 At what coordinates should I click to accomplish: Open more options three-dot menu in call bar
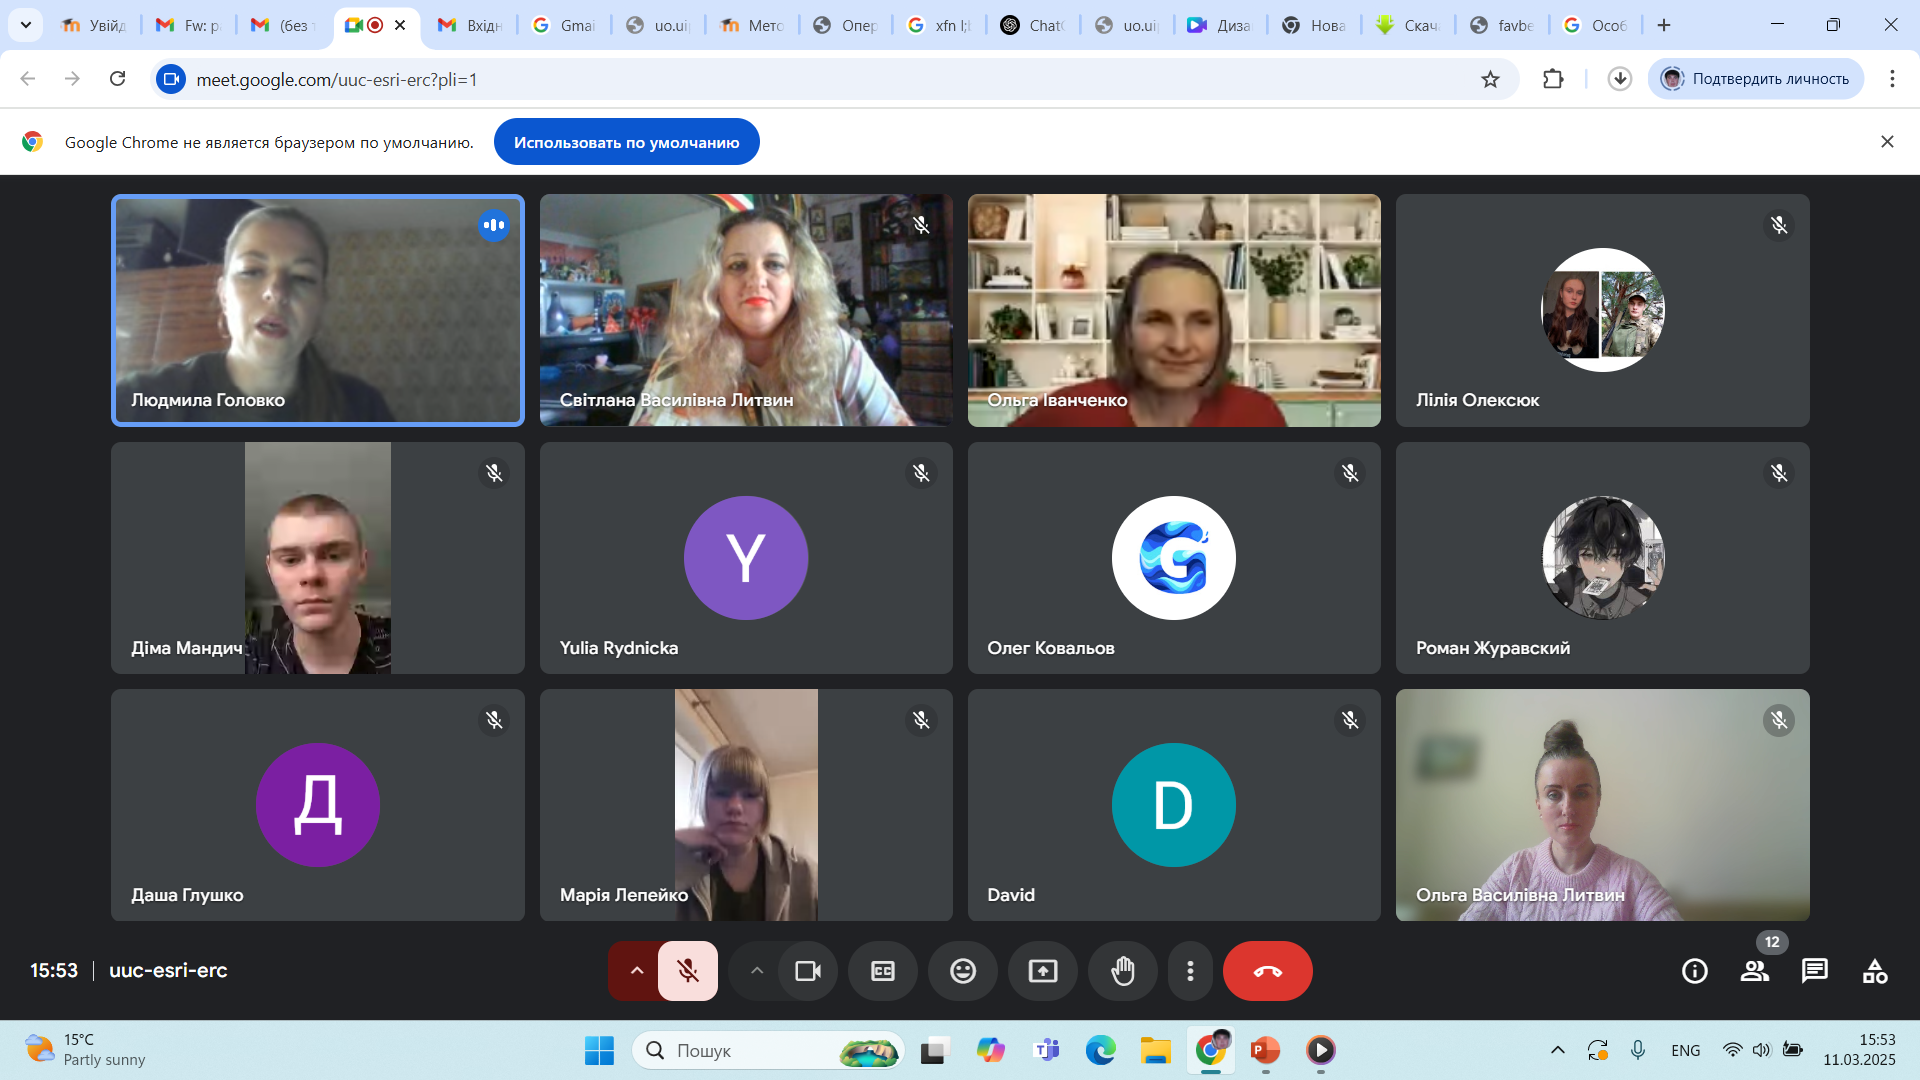click(x=1190, y=971)
